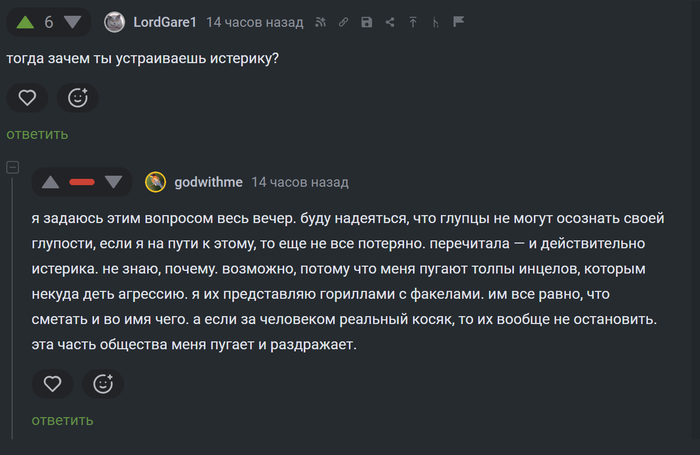Viewport: 700px width, 455px height.
Task: Open emoji reaction picker for godwithme's comment
Action: (x=103, y=383)
